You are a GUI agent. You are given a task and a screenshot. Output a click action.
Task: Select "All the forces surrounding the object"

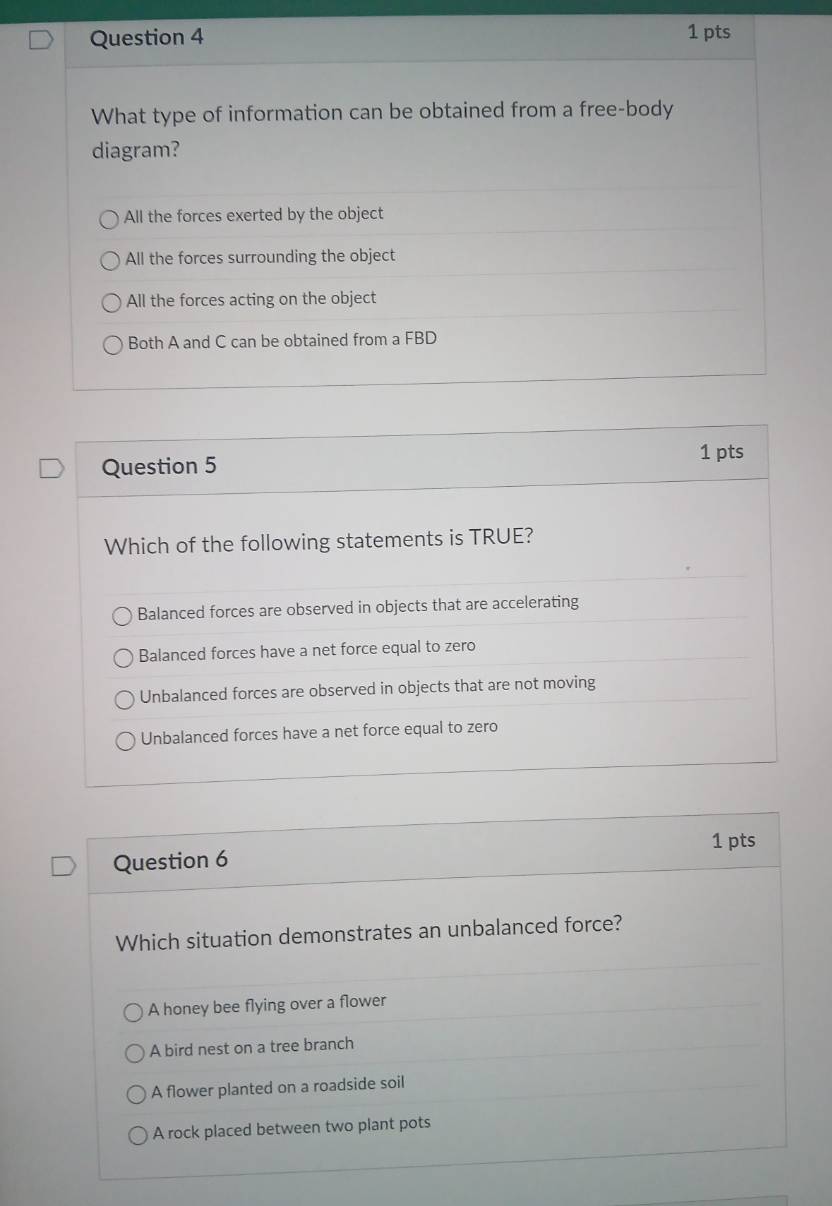pos(113,261)
